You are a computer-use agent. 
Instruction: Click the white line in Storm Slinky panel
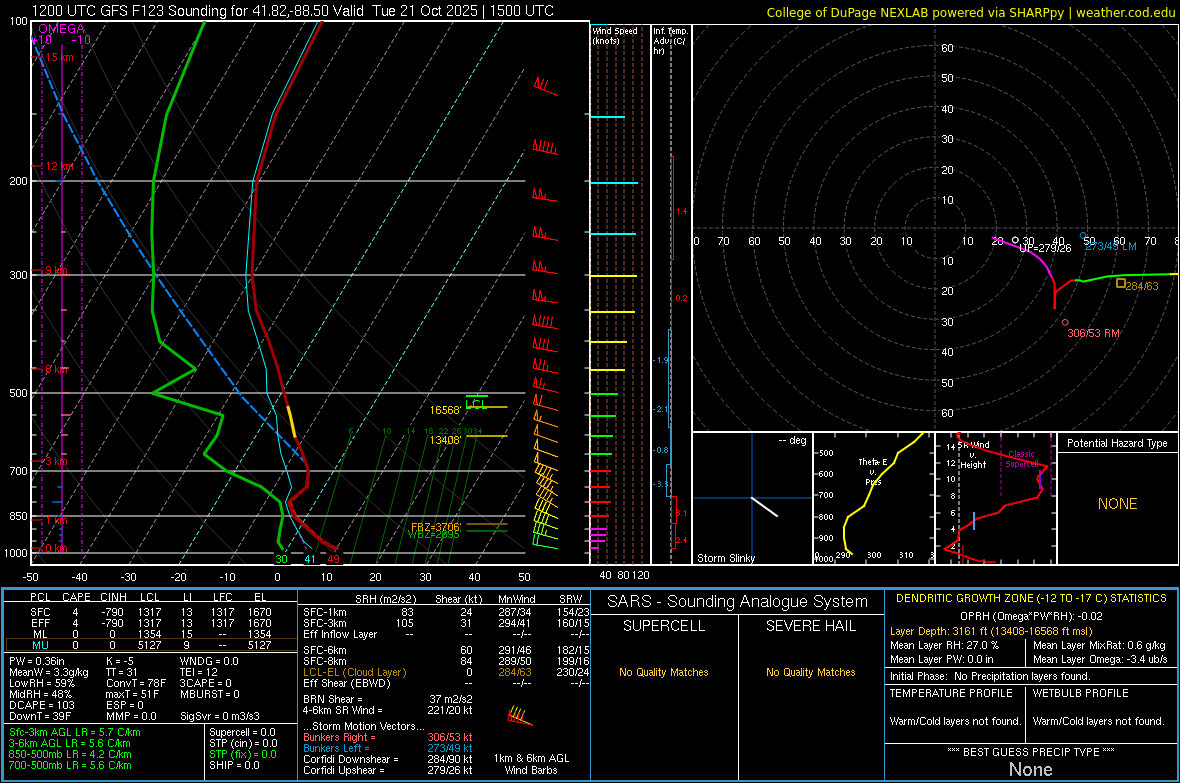[764, 507]
